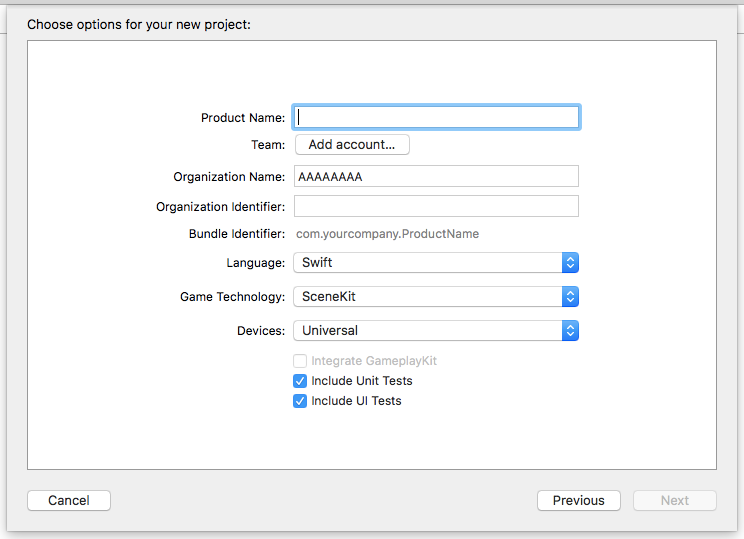
Task: Click the Game Technology blue chevron icon
Action: [570, 297]
